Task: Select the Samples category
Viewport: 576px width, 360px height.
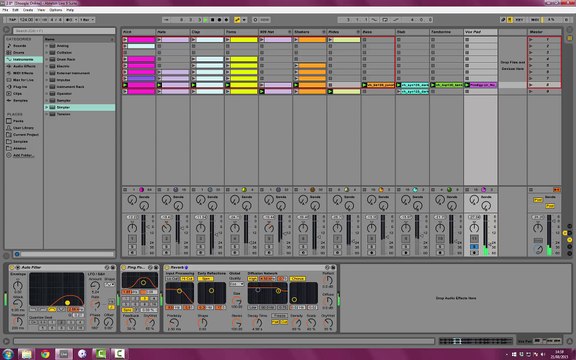Action: point(20,100)
